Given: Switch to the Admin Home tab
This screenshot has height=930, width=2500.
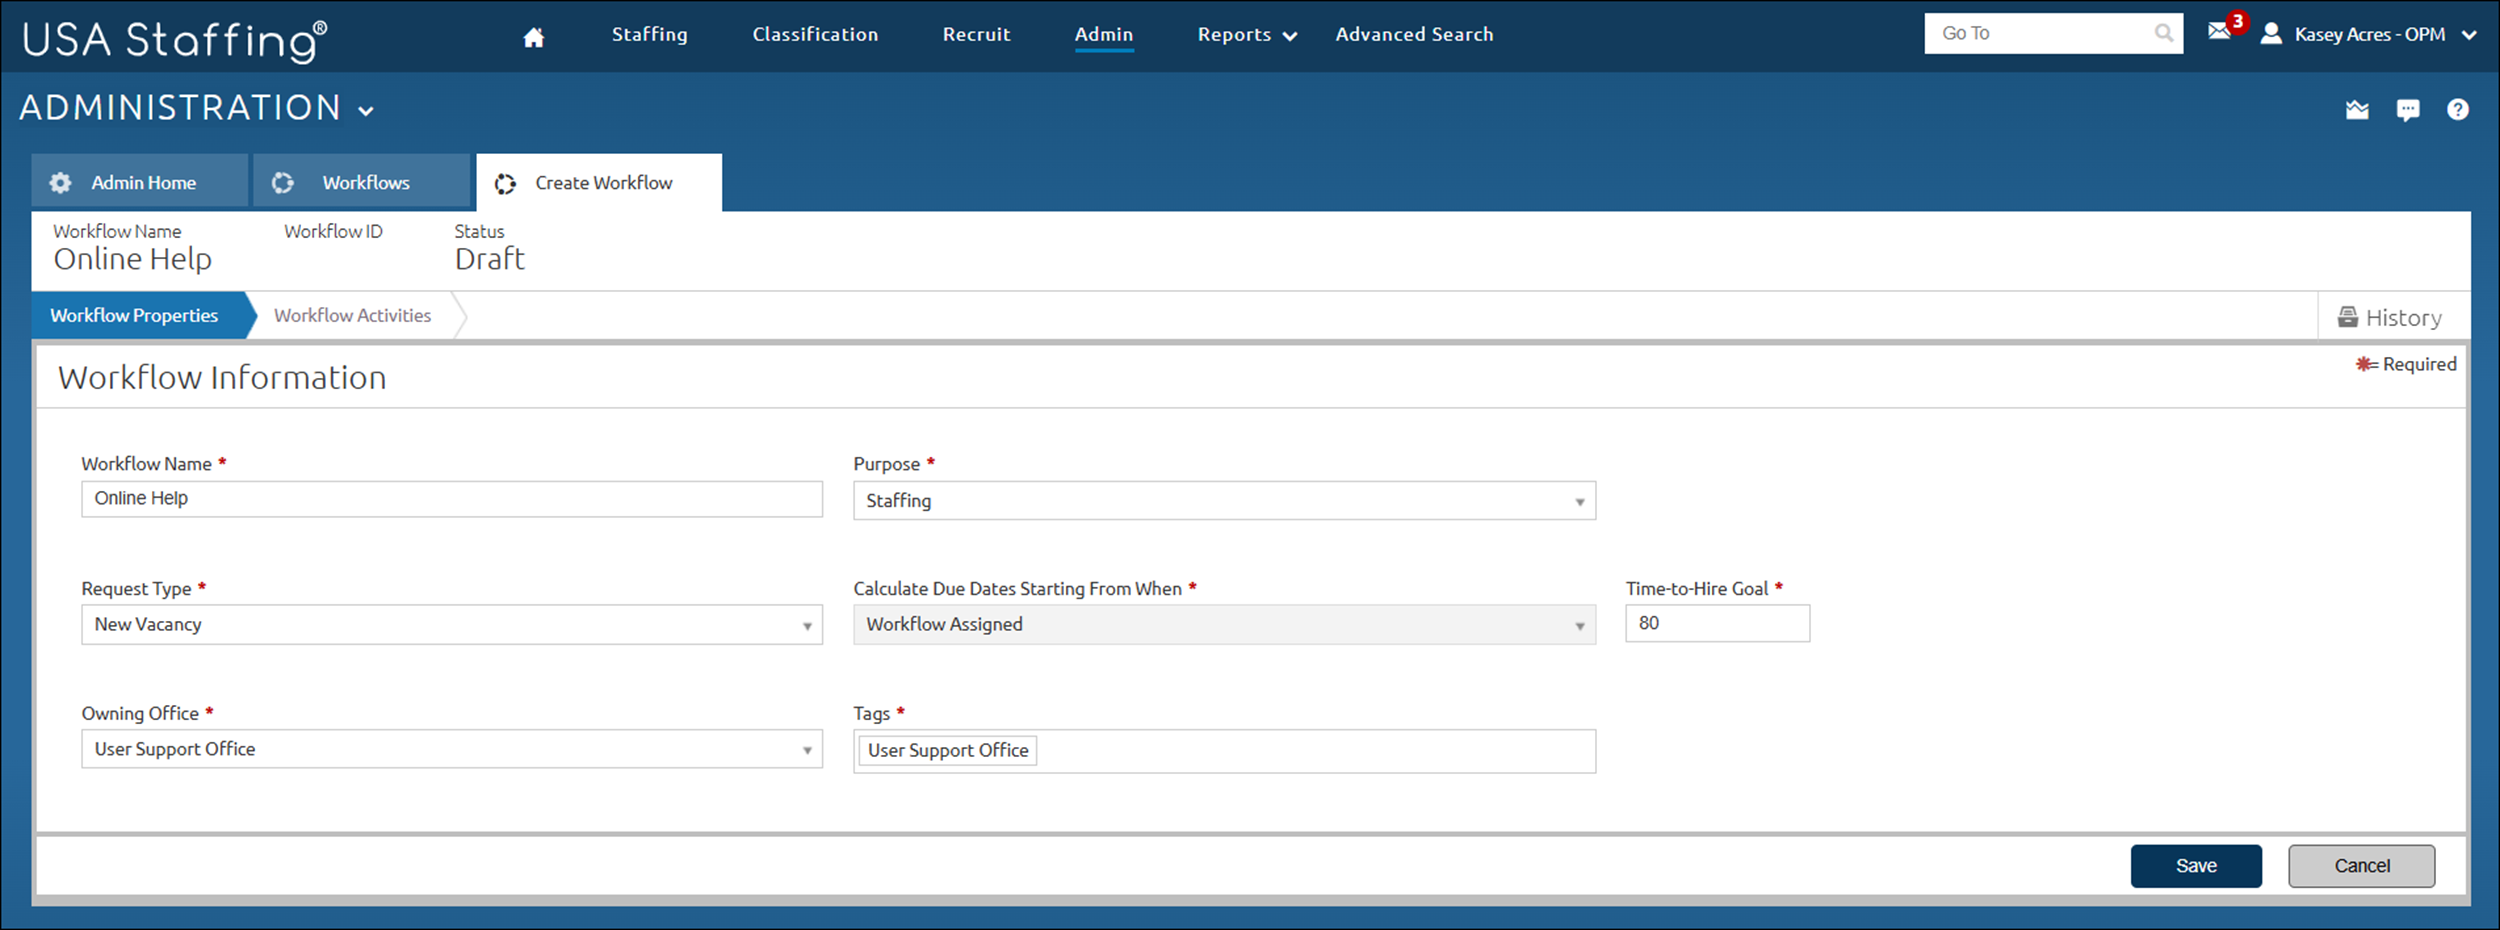Looking at the screenshot, I should pyautogui.click(x=140, y=181).
